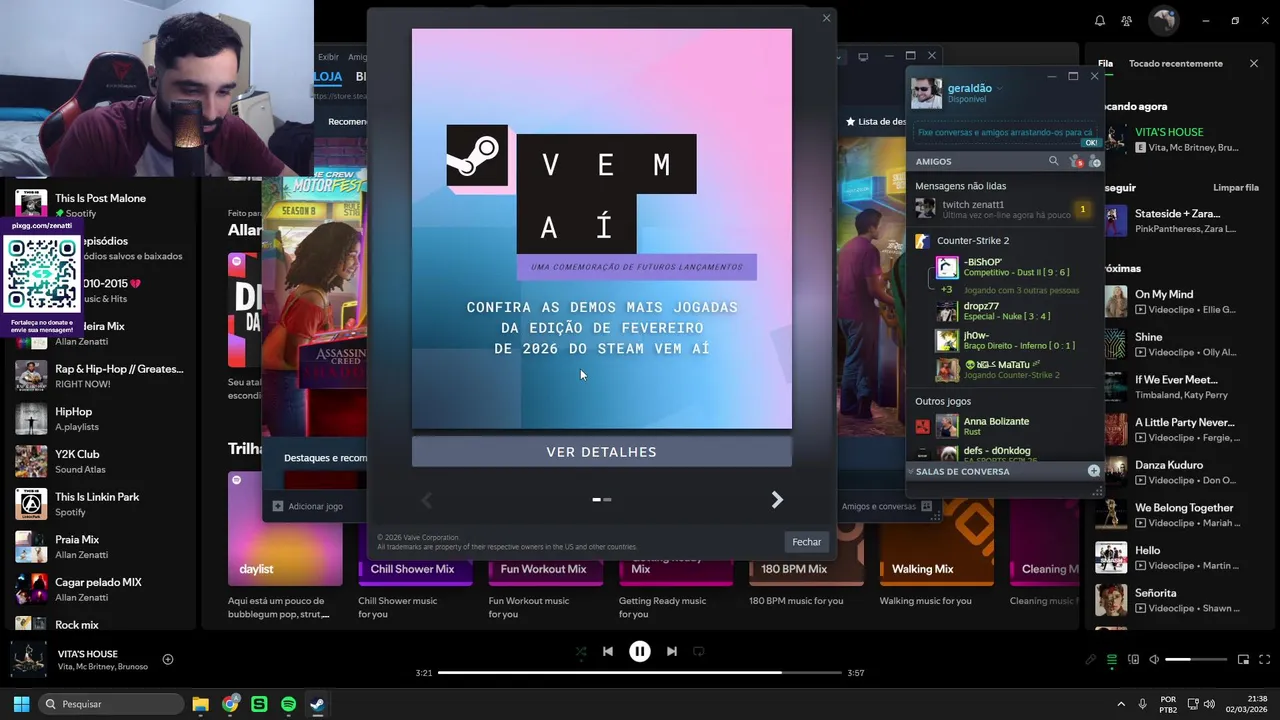Open the unread chat from twitch zenatt1
This screenshot has width=1280, height=720.
coord(1004,209)
